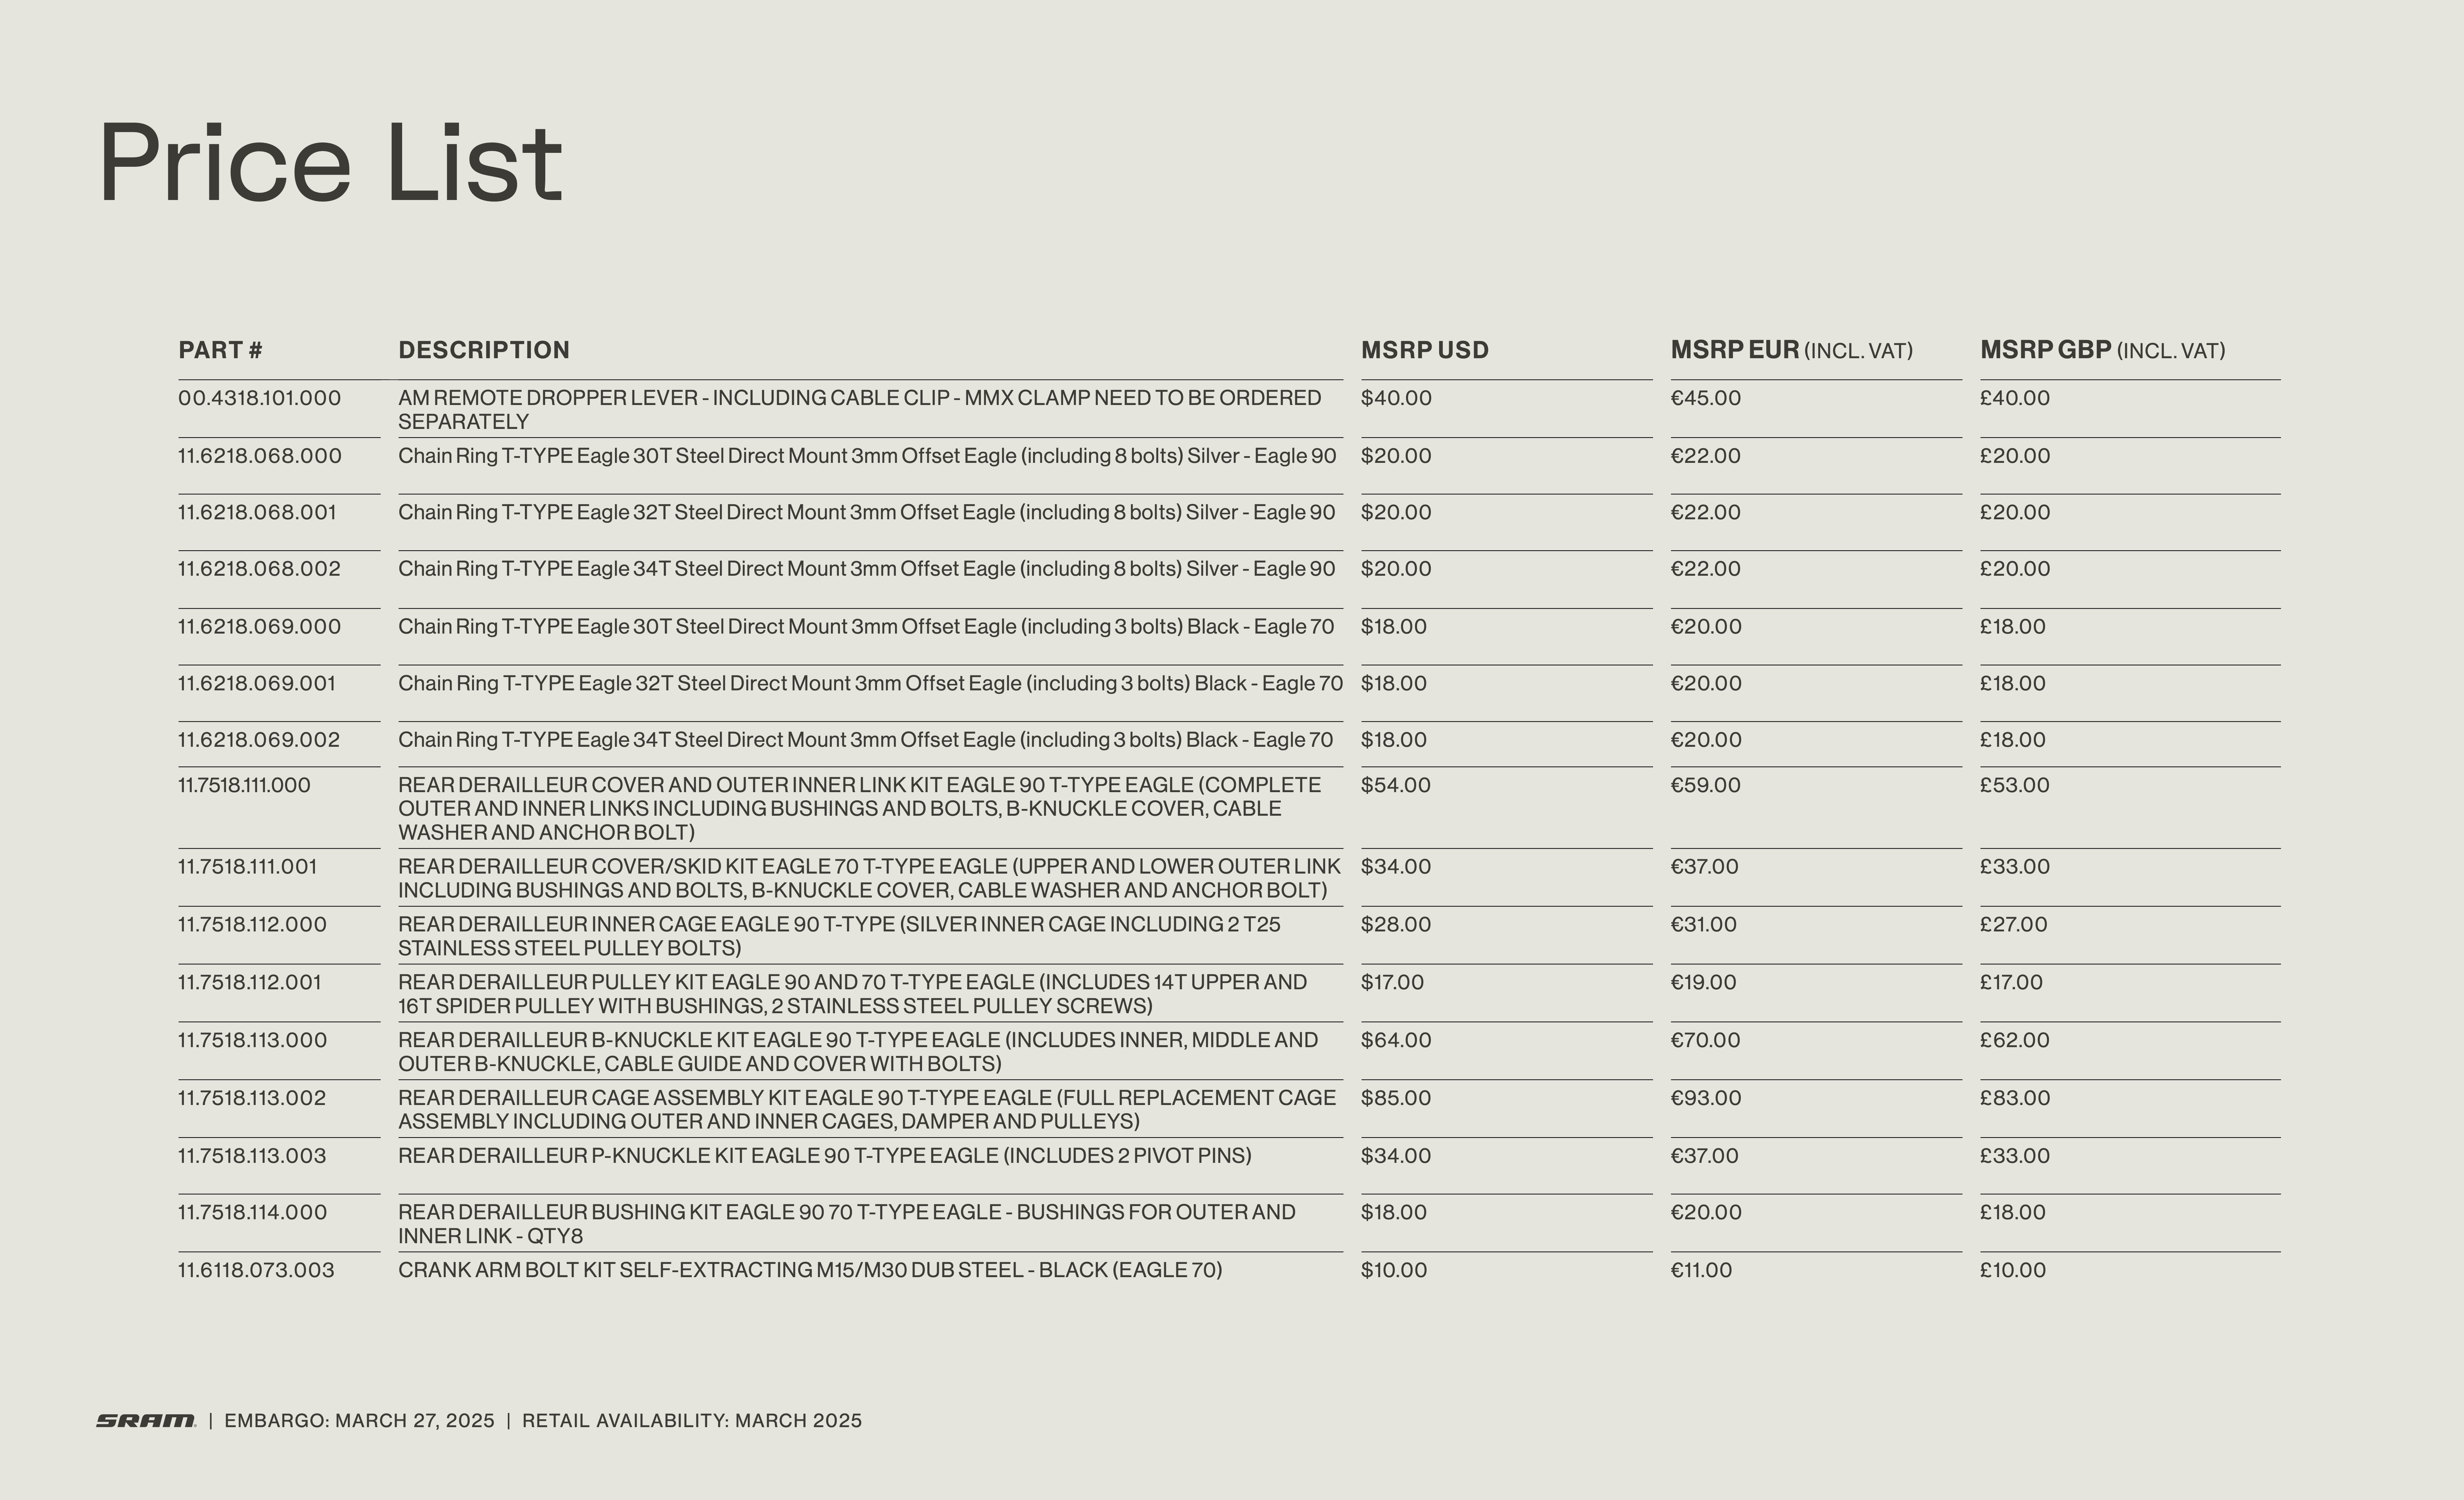Select part number 11.7518.112.001
The image size is (2464, 1500).
(250, 982)
